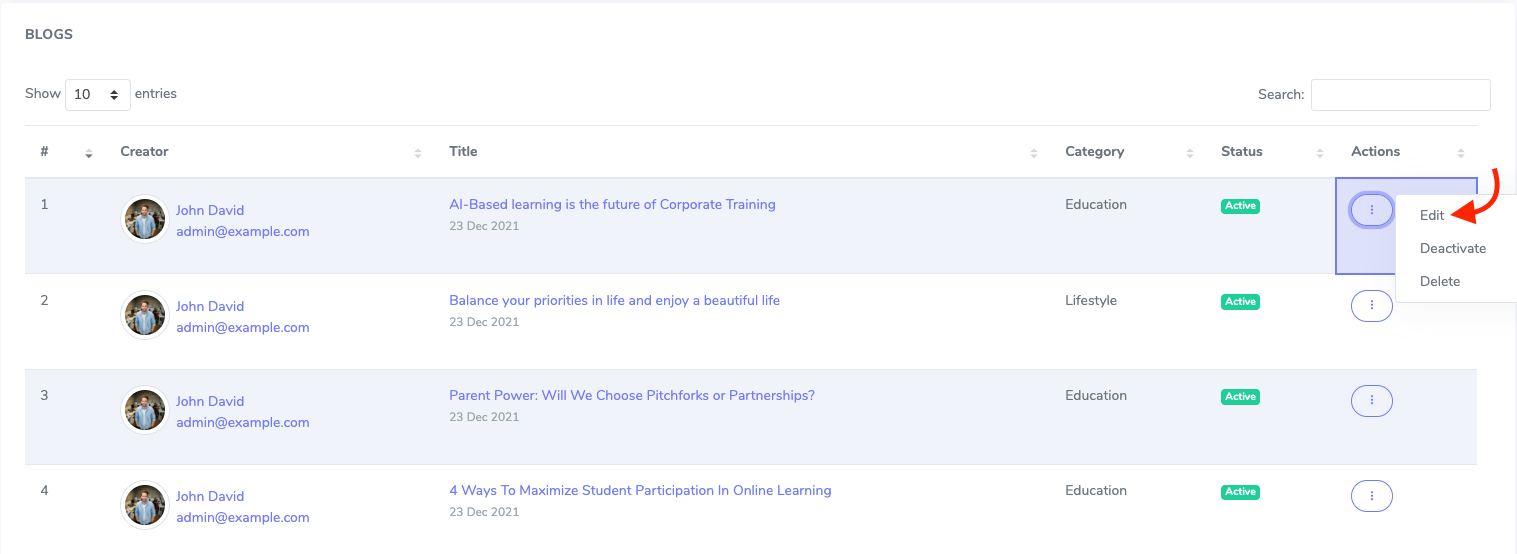Click the Active status badge in row 2
This screenshot has height=554, width=1517.
pos(1240,302)
